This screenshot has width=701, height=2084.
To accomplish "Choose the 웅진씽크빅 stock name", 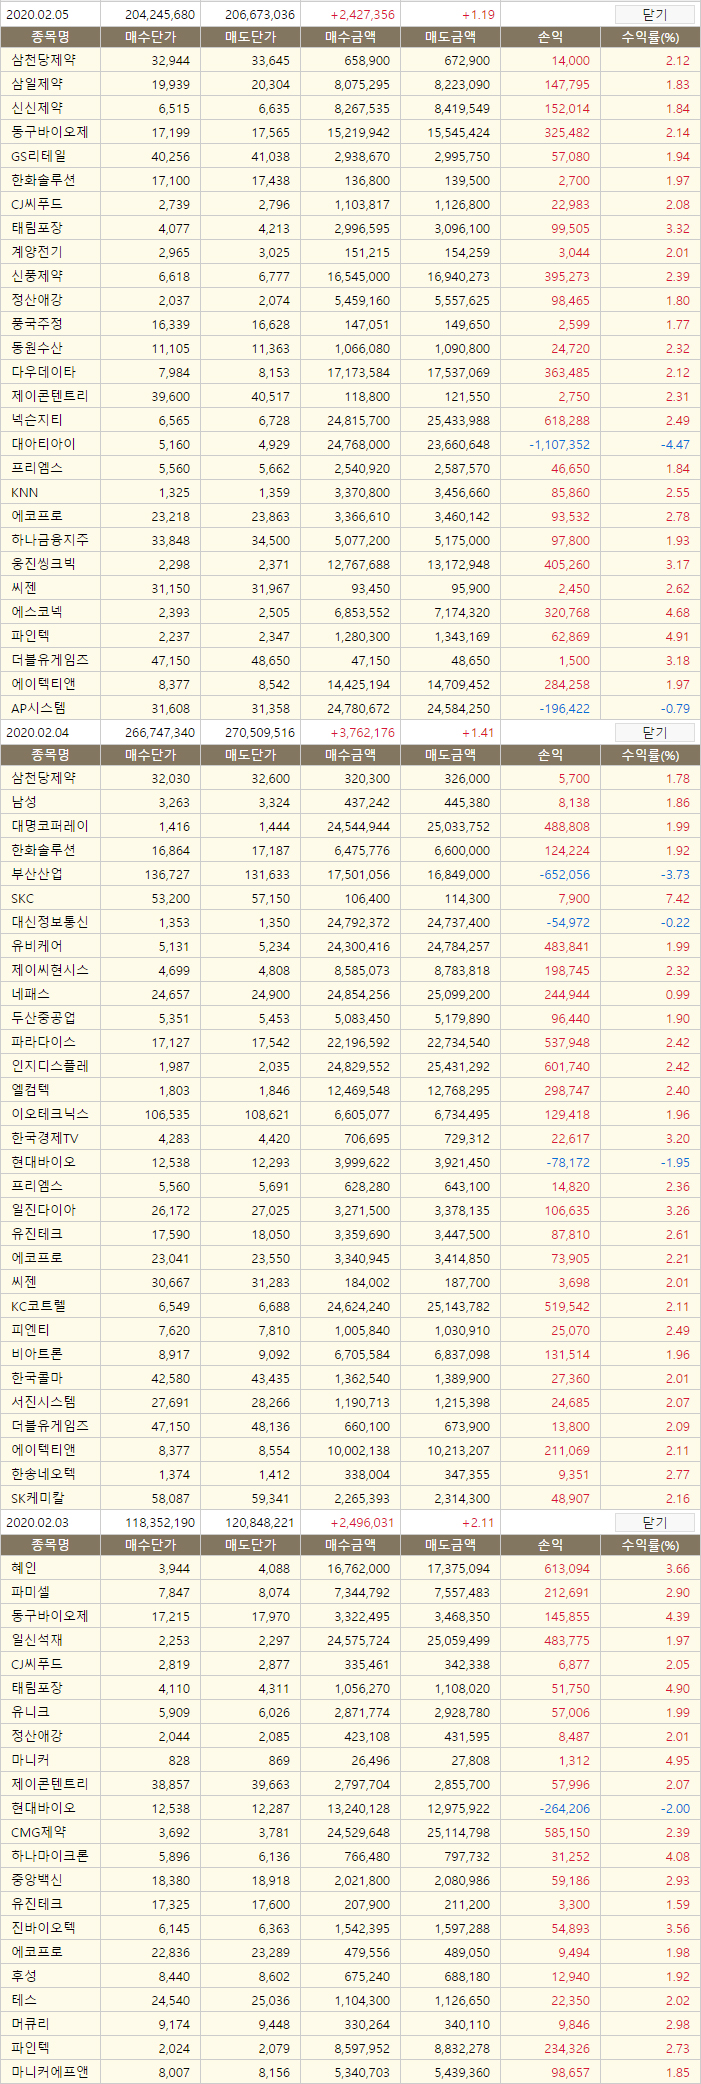I will coord(43,564).
